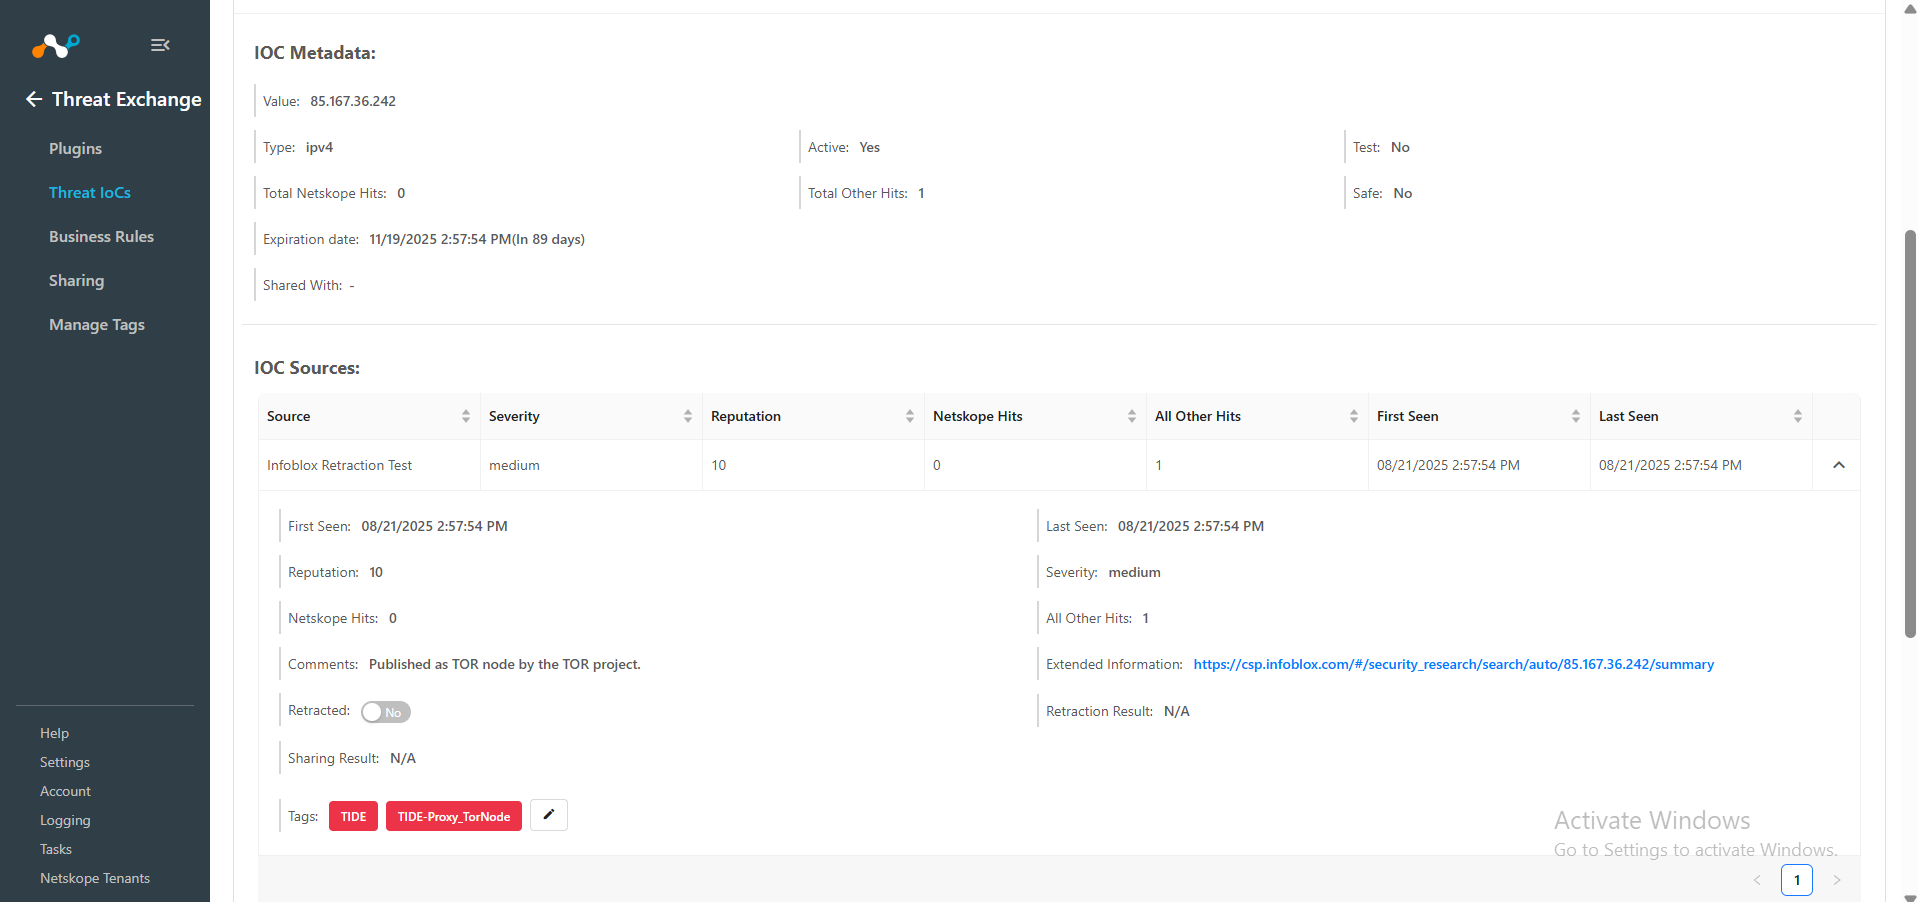Go to previous page arrow
Viewport: 1918px width, 902px height.
(1757, 880)
